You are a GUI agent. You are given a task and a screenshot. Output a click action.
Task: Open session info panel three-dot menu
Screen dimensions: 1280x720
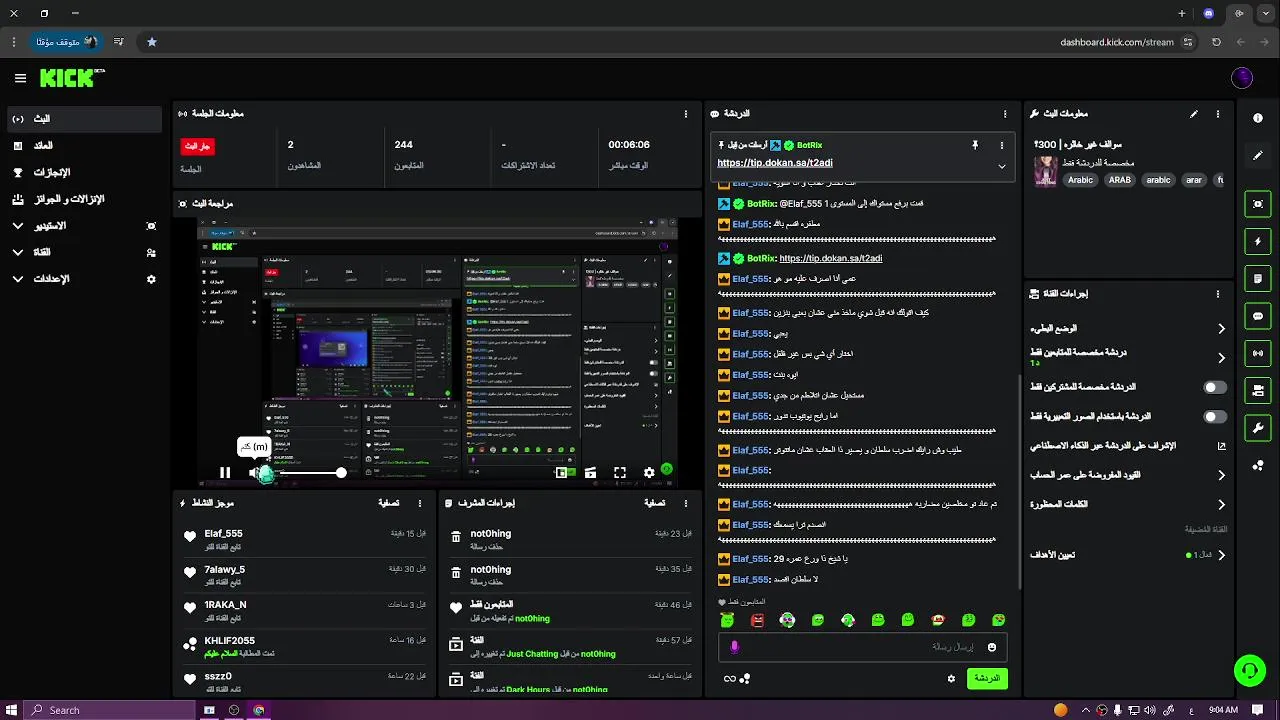click(x=685, y=114)
